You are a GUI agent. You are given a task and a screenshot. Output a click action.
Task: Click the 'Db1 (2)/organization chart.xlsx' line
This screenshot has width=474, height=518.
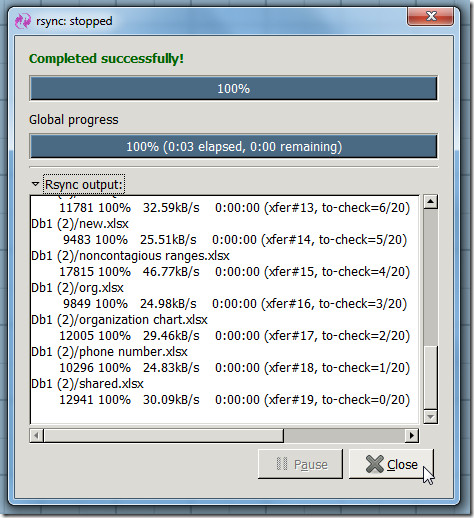tap(119, 320)
